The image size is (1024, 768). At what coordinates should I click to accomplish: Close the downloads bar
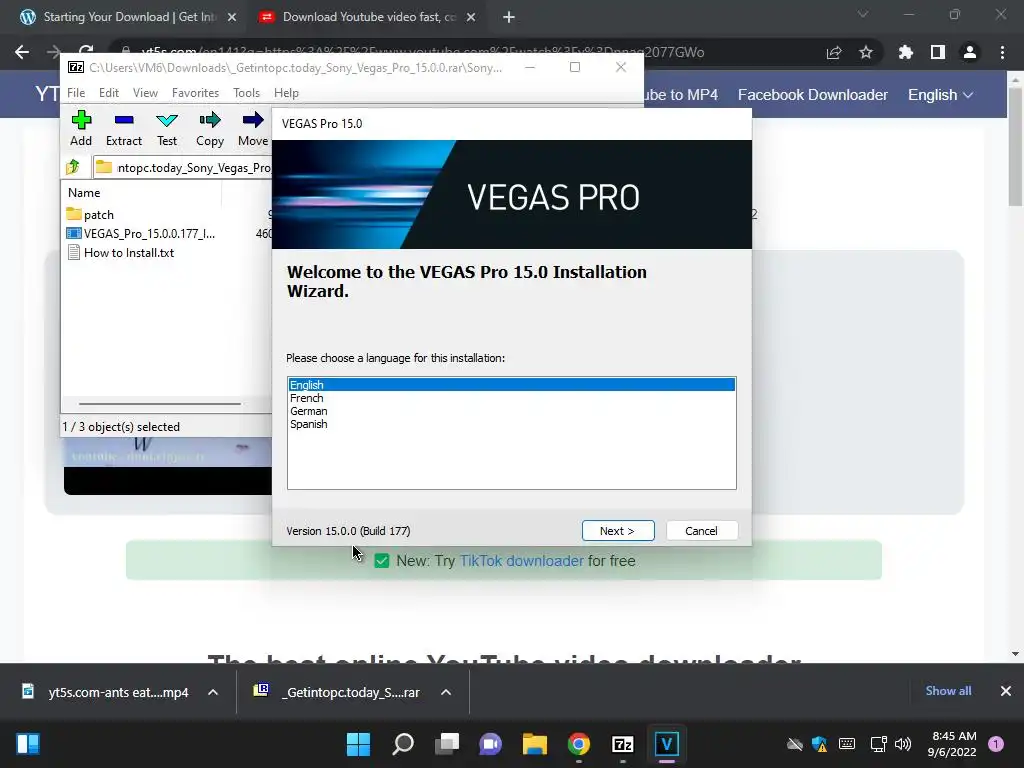point(1006,691)
